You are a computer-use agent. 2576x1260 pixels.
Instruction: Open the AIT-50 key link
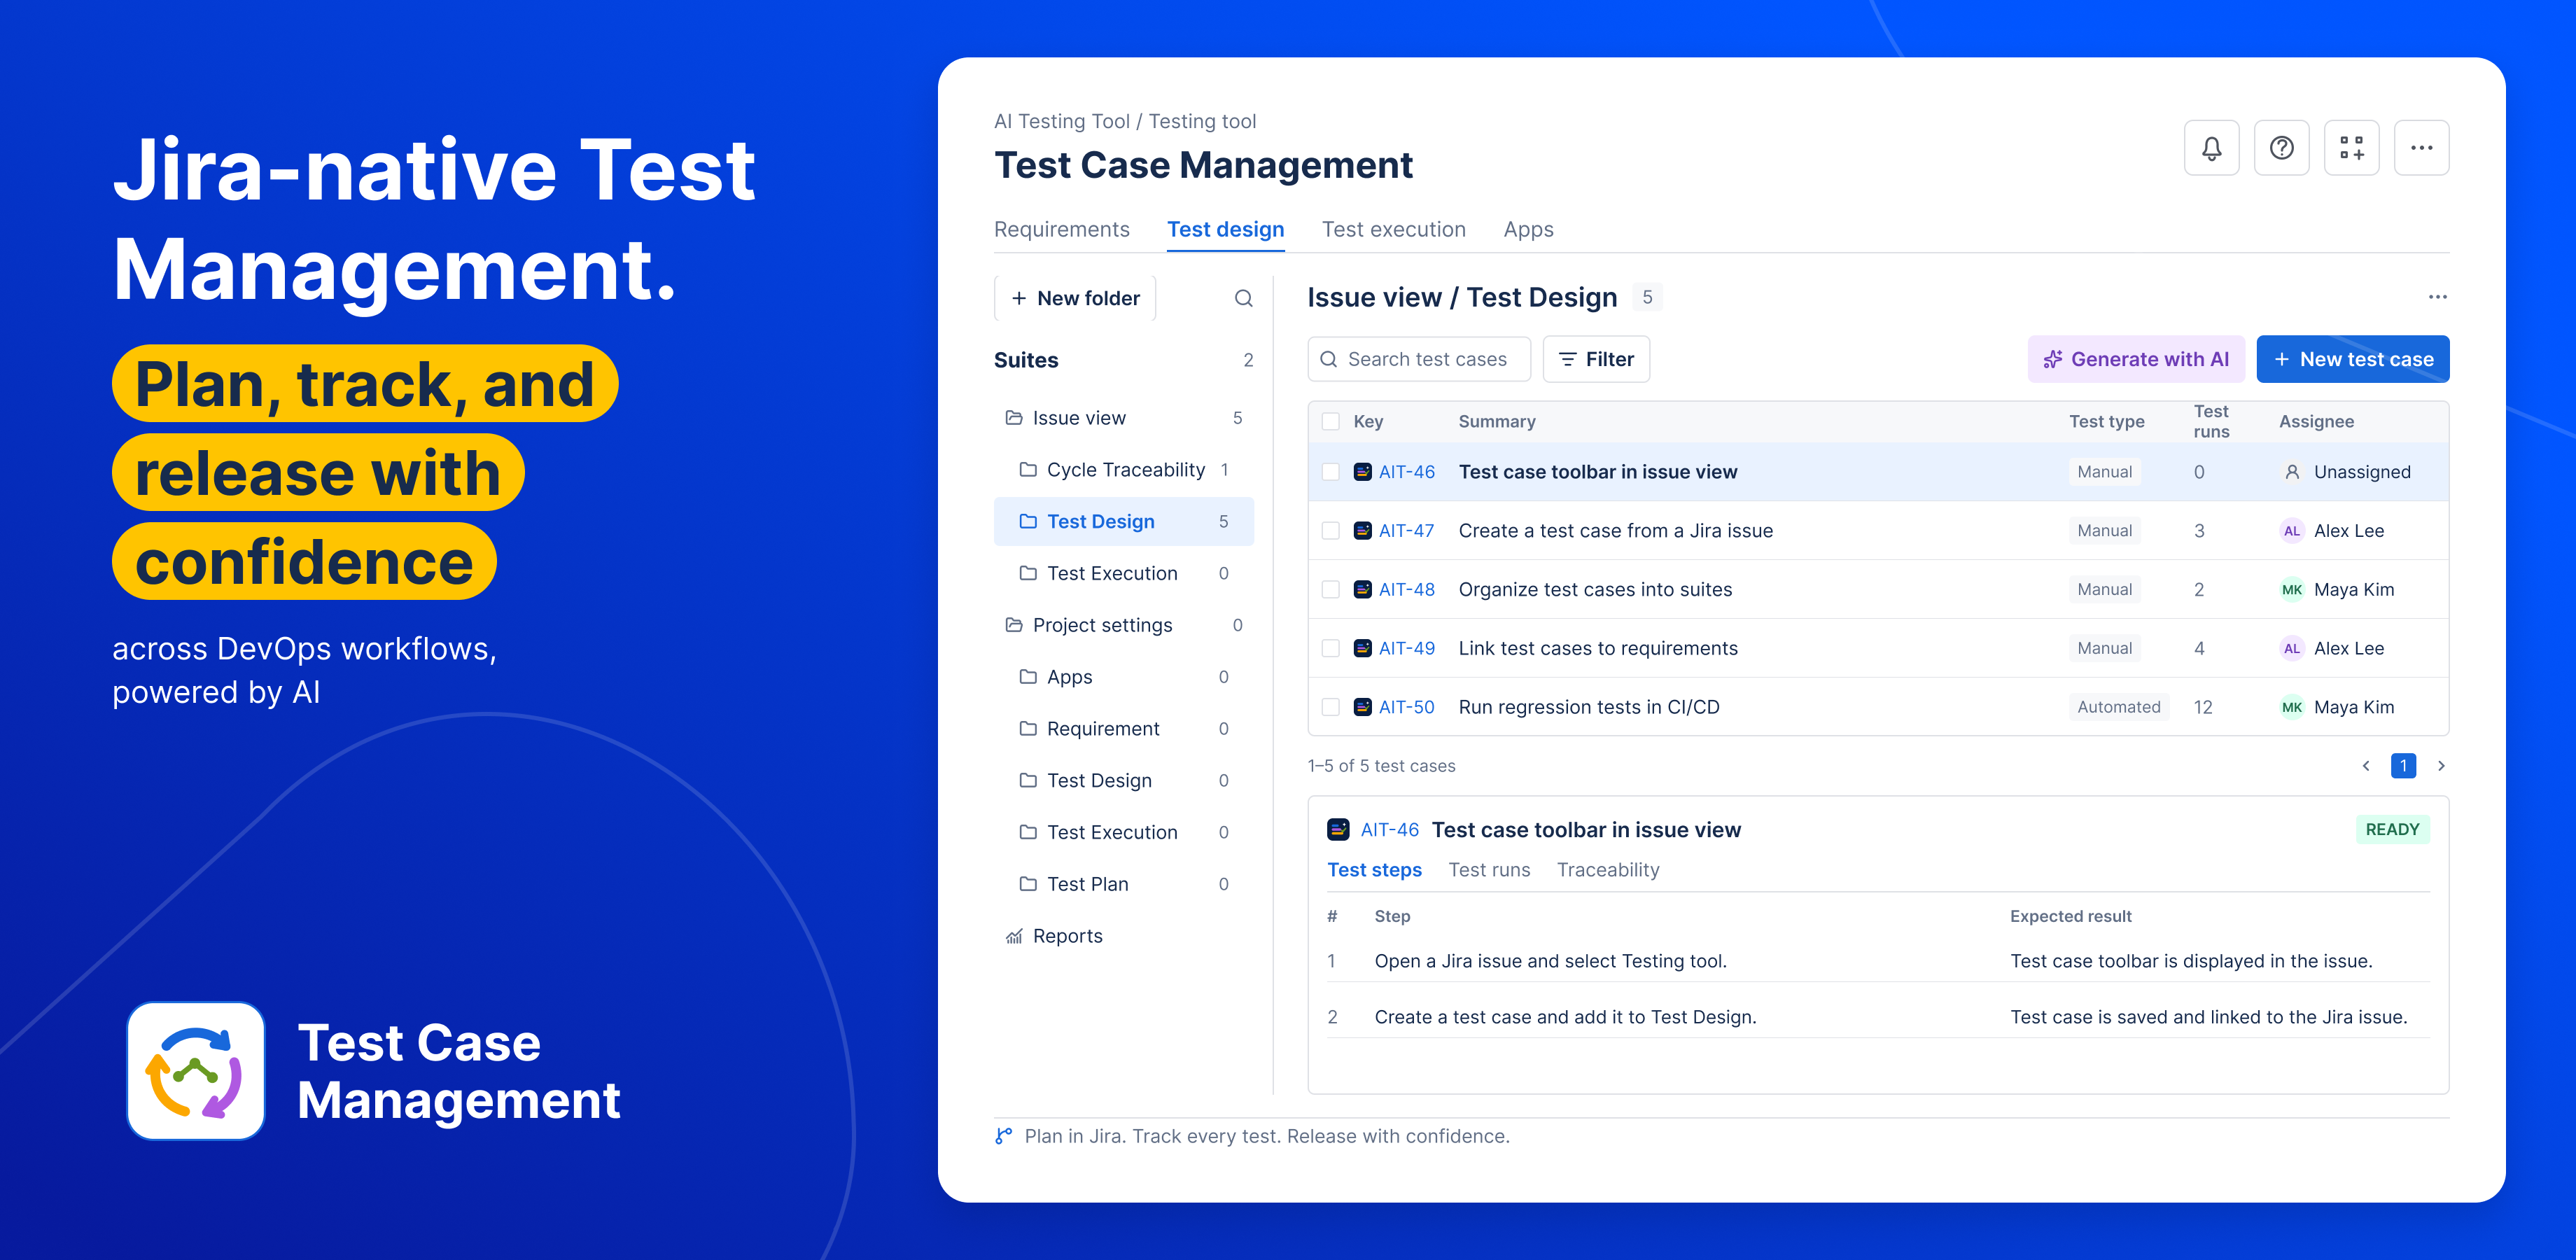click(1406, 707)
